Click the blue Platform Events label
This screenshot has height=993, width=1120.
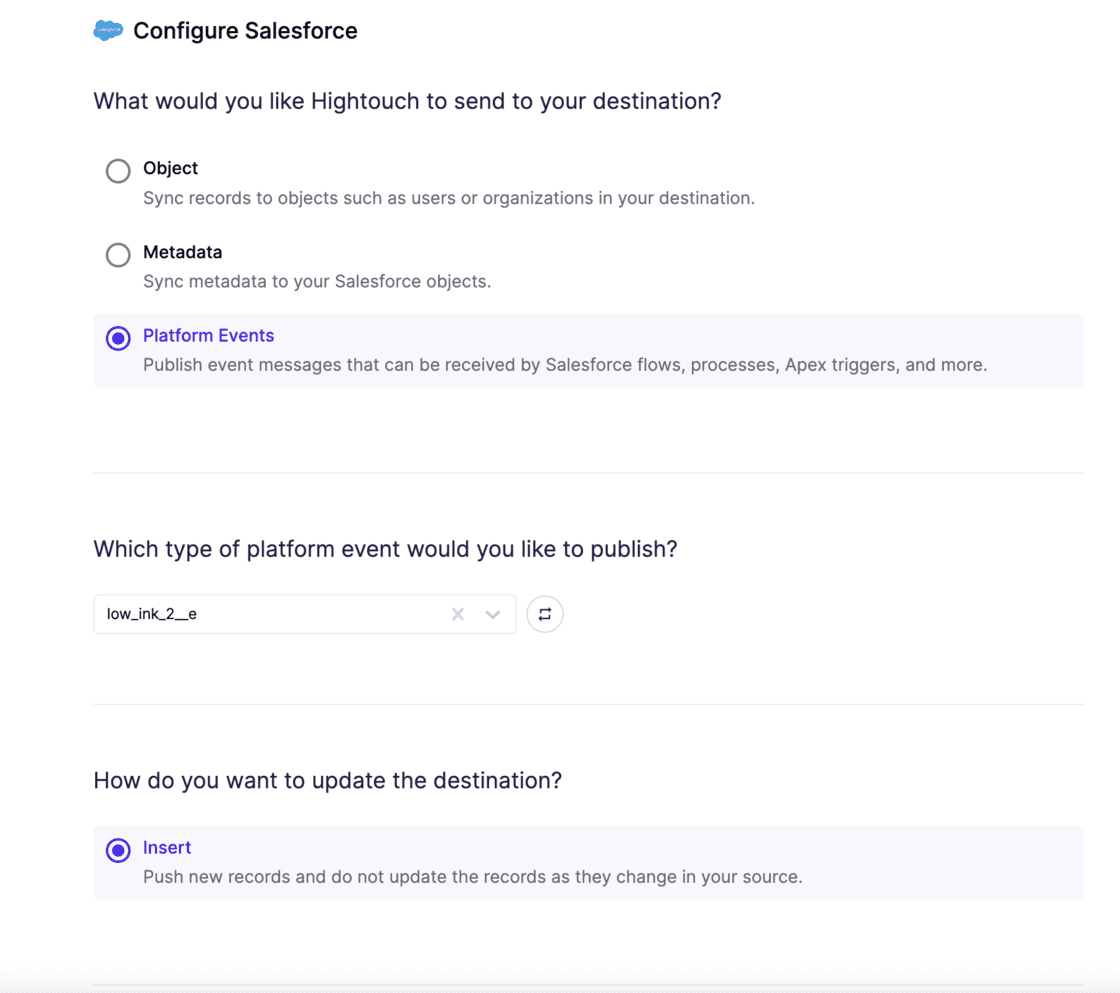click(x=208, y=335)
